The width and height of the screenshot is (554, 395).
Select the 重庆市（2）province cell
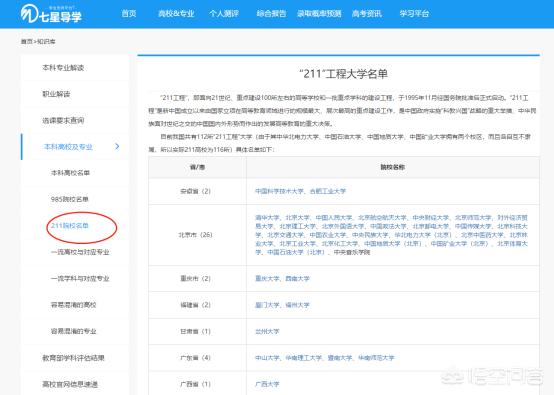[x=197, y=278]
